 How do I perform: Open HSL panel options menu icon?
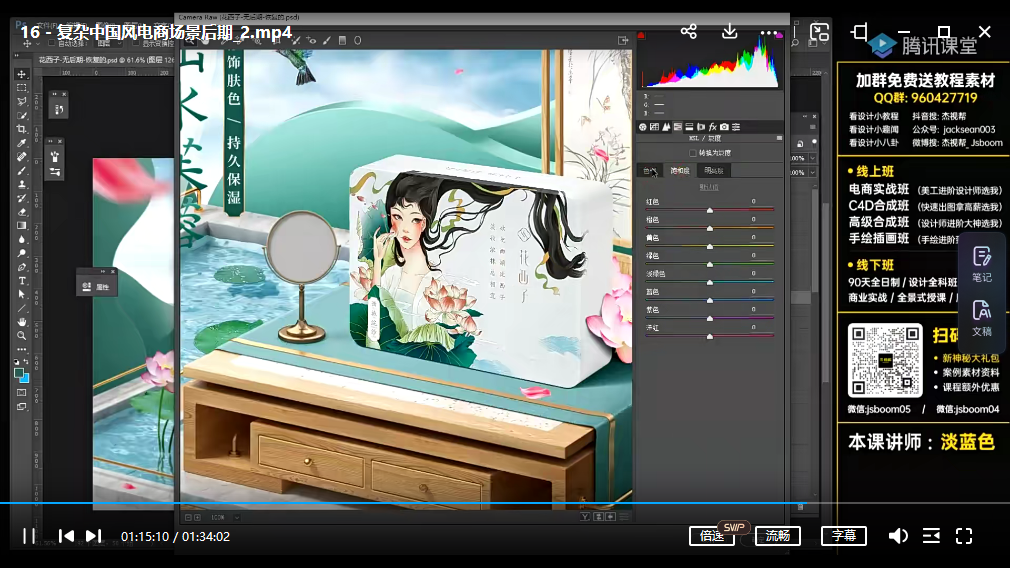tap(779, 138)
